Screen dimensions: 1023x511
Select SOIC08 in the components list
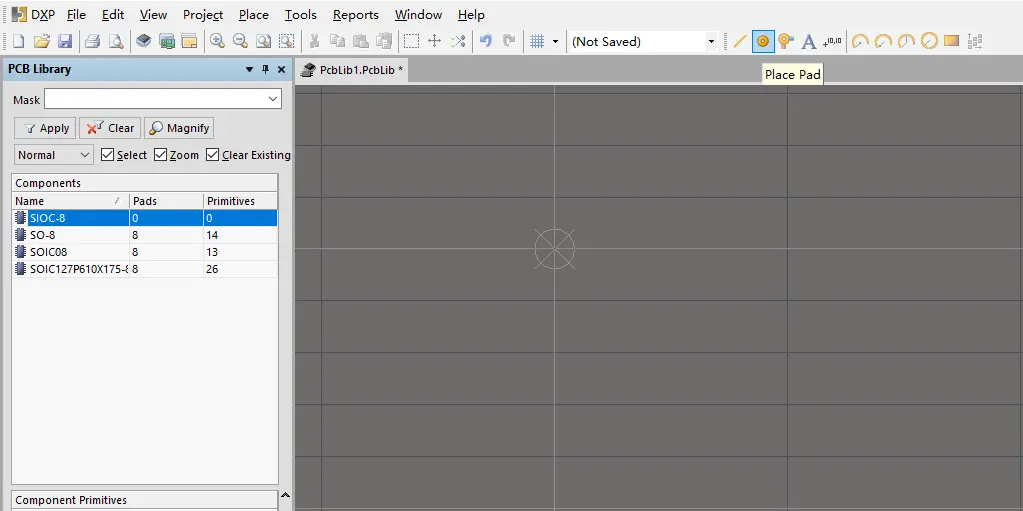tap(48, 252)
